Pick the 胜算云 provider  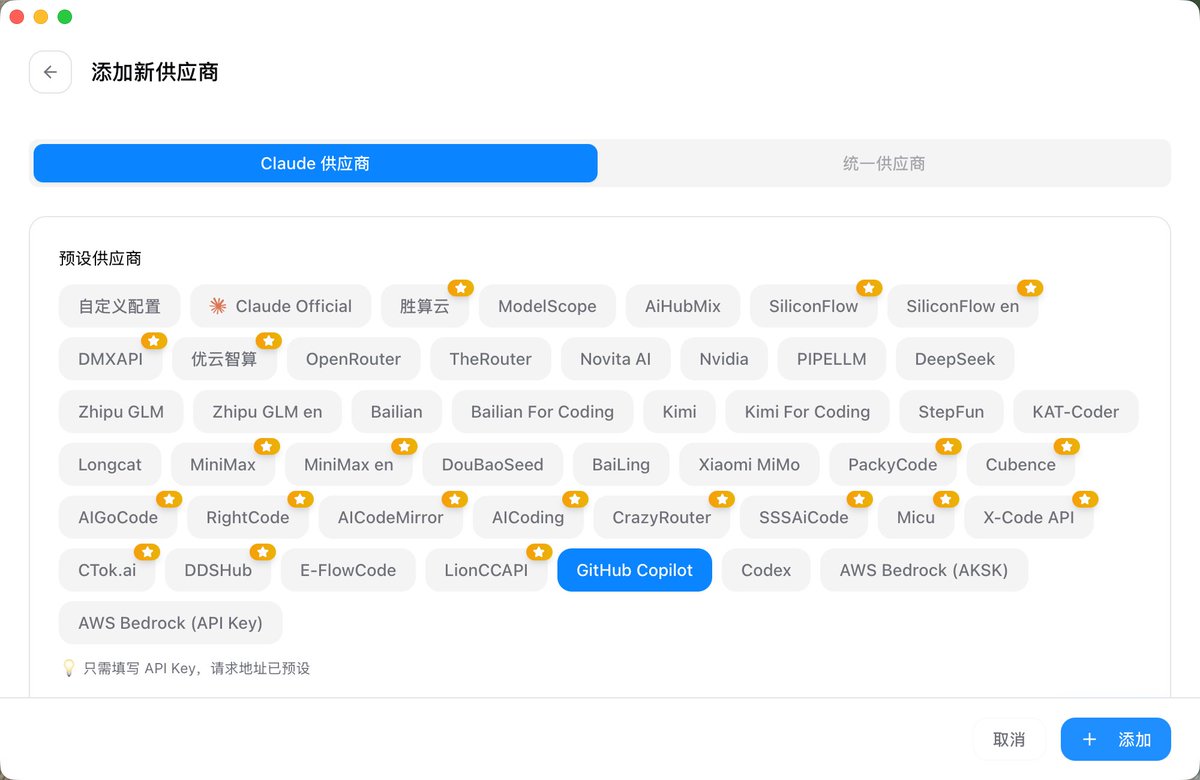coord(425,306)
